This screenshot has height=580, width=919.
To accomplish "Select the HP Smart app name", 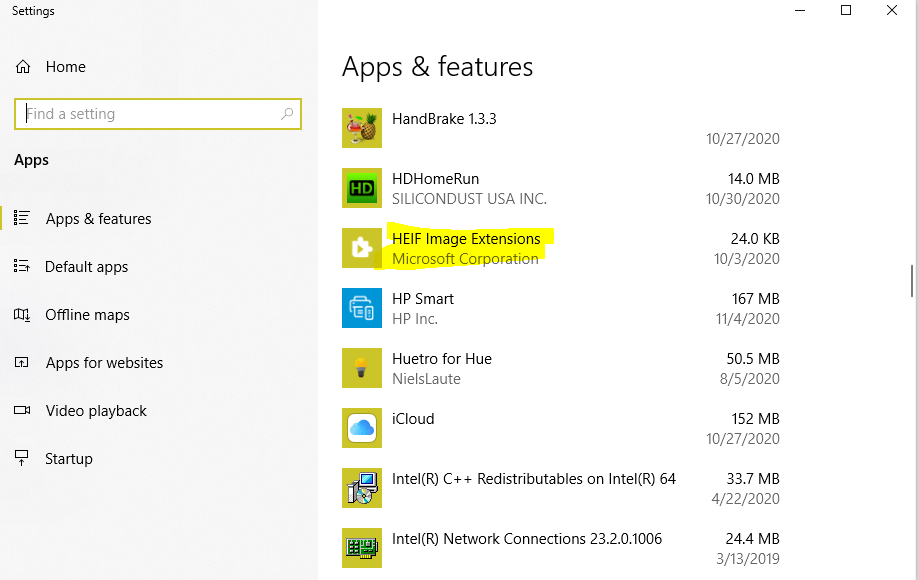I will pyautogui.click(x=423, y=299).
